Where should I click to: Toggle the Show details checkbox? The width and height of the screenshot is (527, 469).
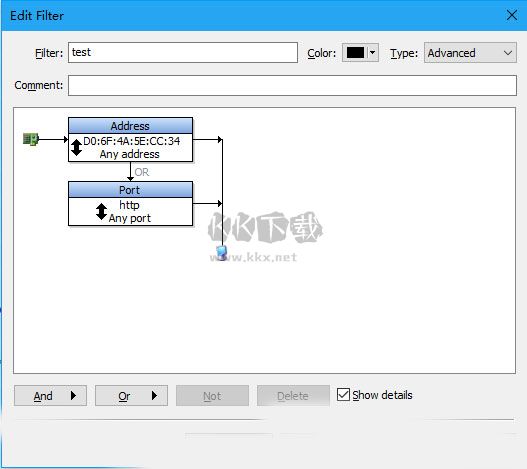[343, 395]
